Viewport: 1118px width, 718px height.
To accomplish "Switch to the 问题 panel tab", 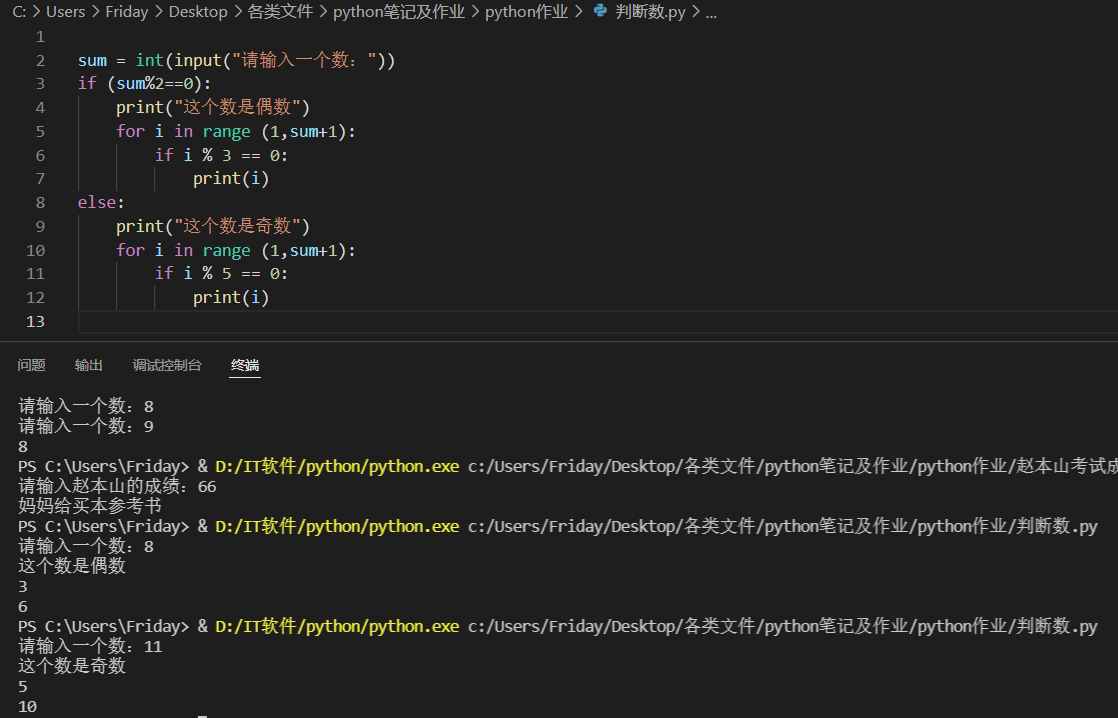I will click(31, 364).
